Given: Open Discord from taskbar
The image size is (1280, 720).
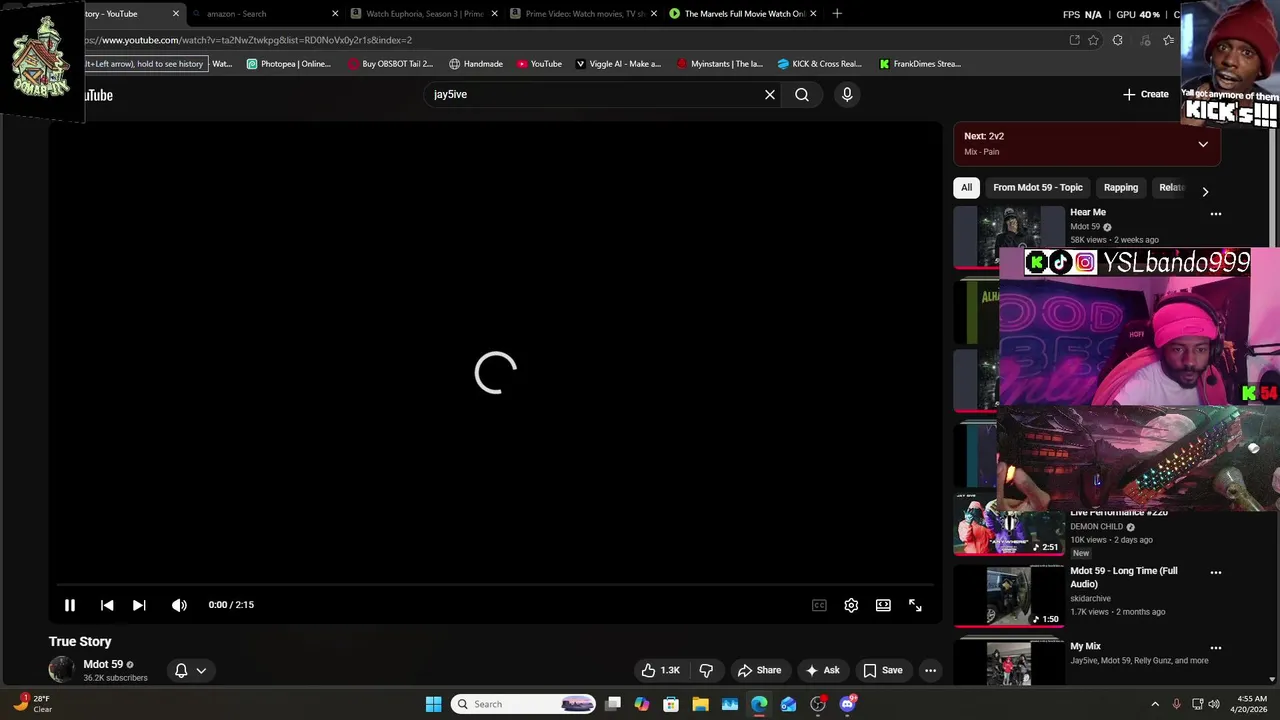Looking at the screenshot, I should point(848,704).
